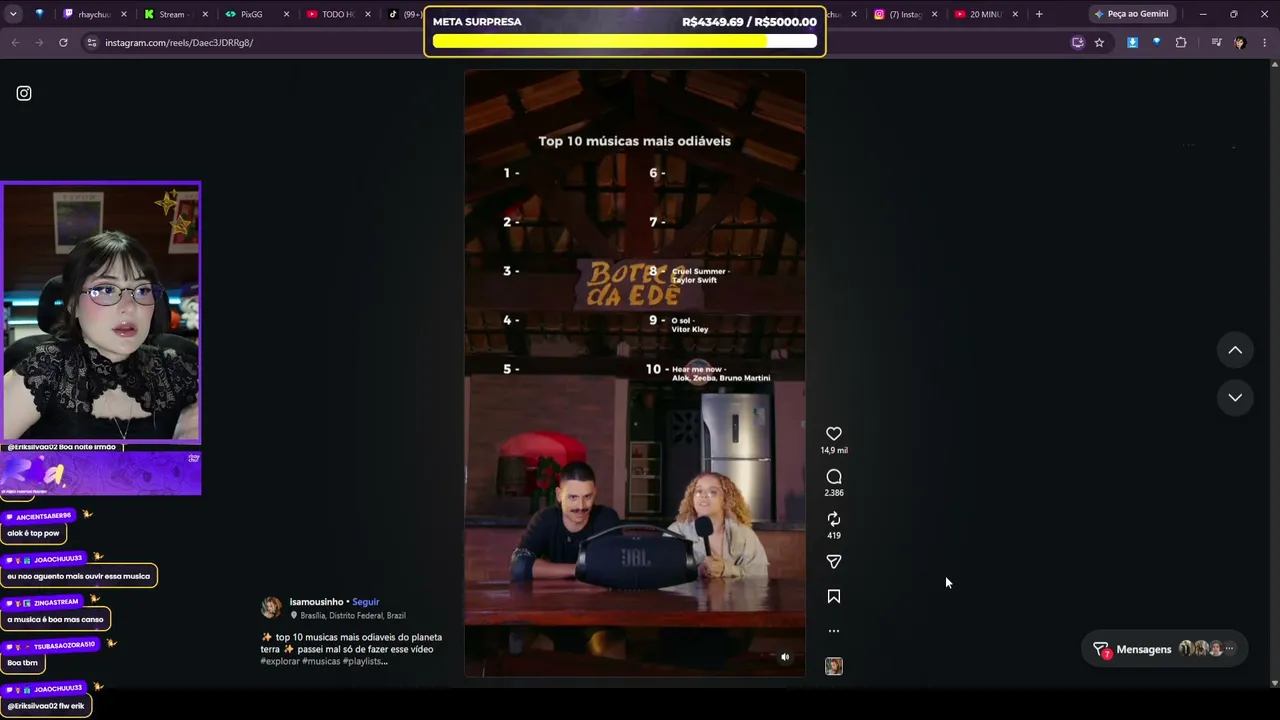Open the reel's more options (three dots)

[834, 631]
